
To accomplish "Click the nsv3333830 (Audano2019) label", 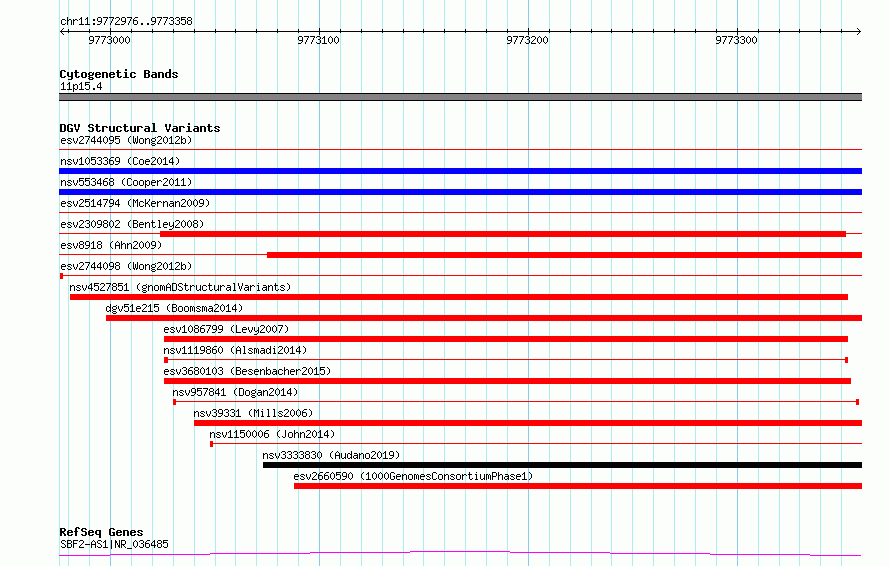I will tap(331, 455).
